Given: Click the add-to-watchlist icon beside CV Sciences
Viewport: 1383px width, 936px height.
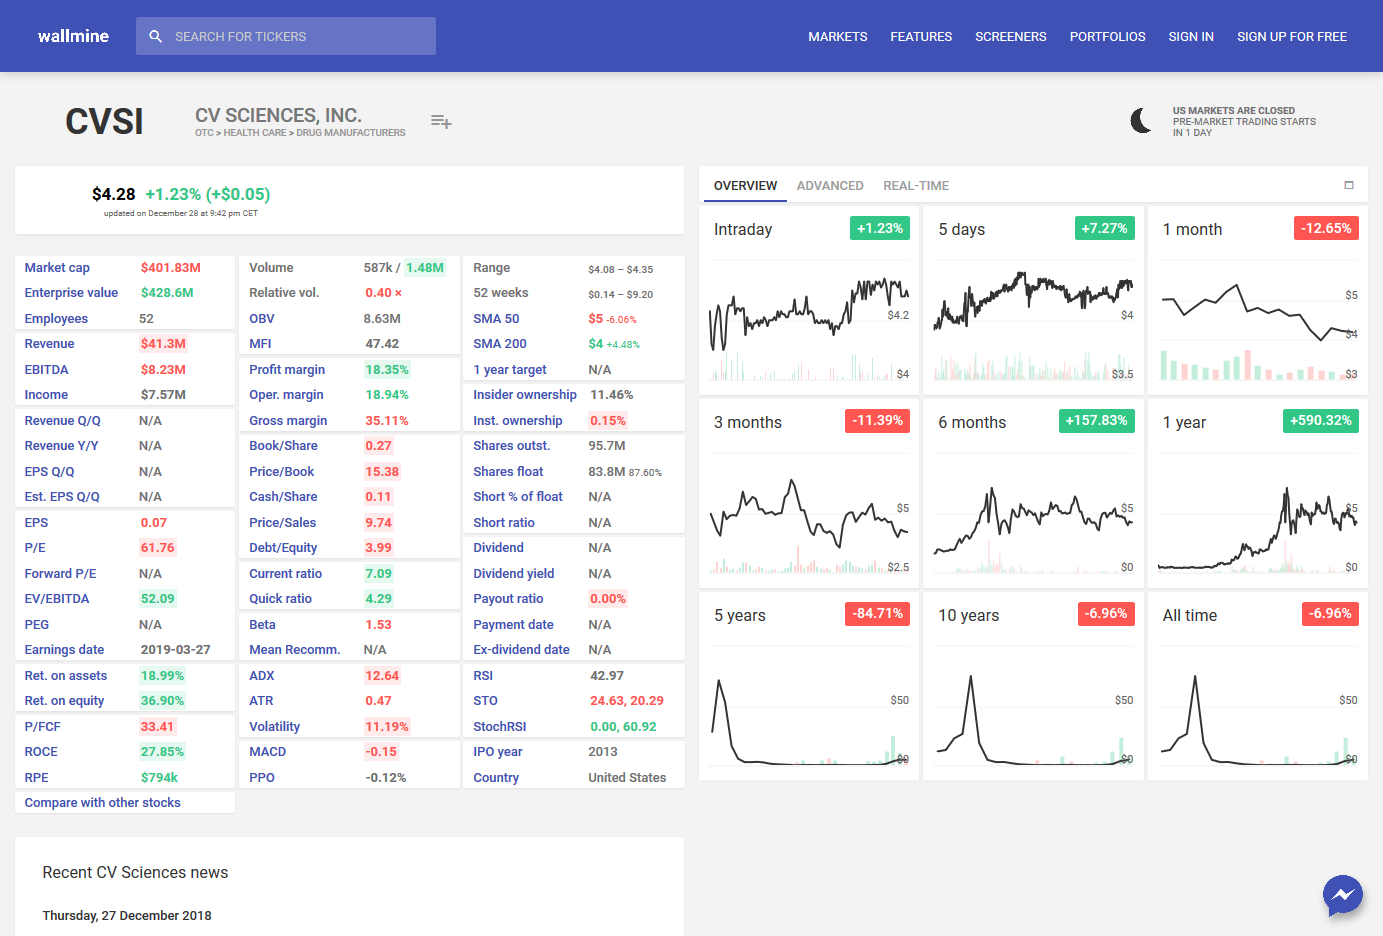Looking at the screenshot, I should pos(441,122).
